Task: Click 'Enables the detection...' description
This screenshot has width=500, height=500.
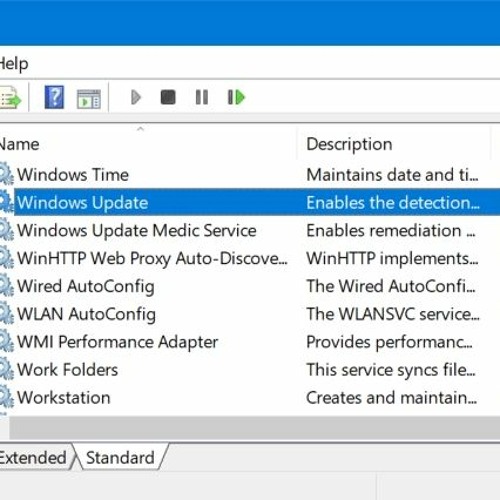Action: [x=393, y=202]
